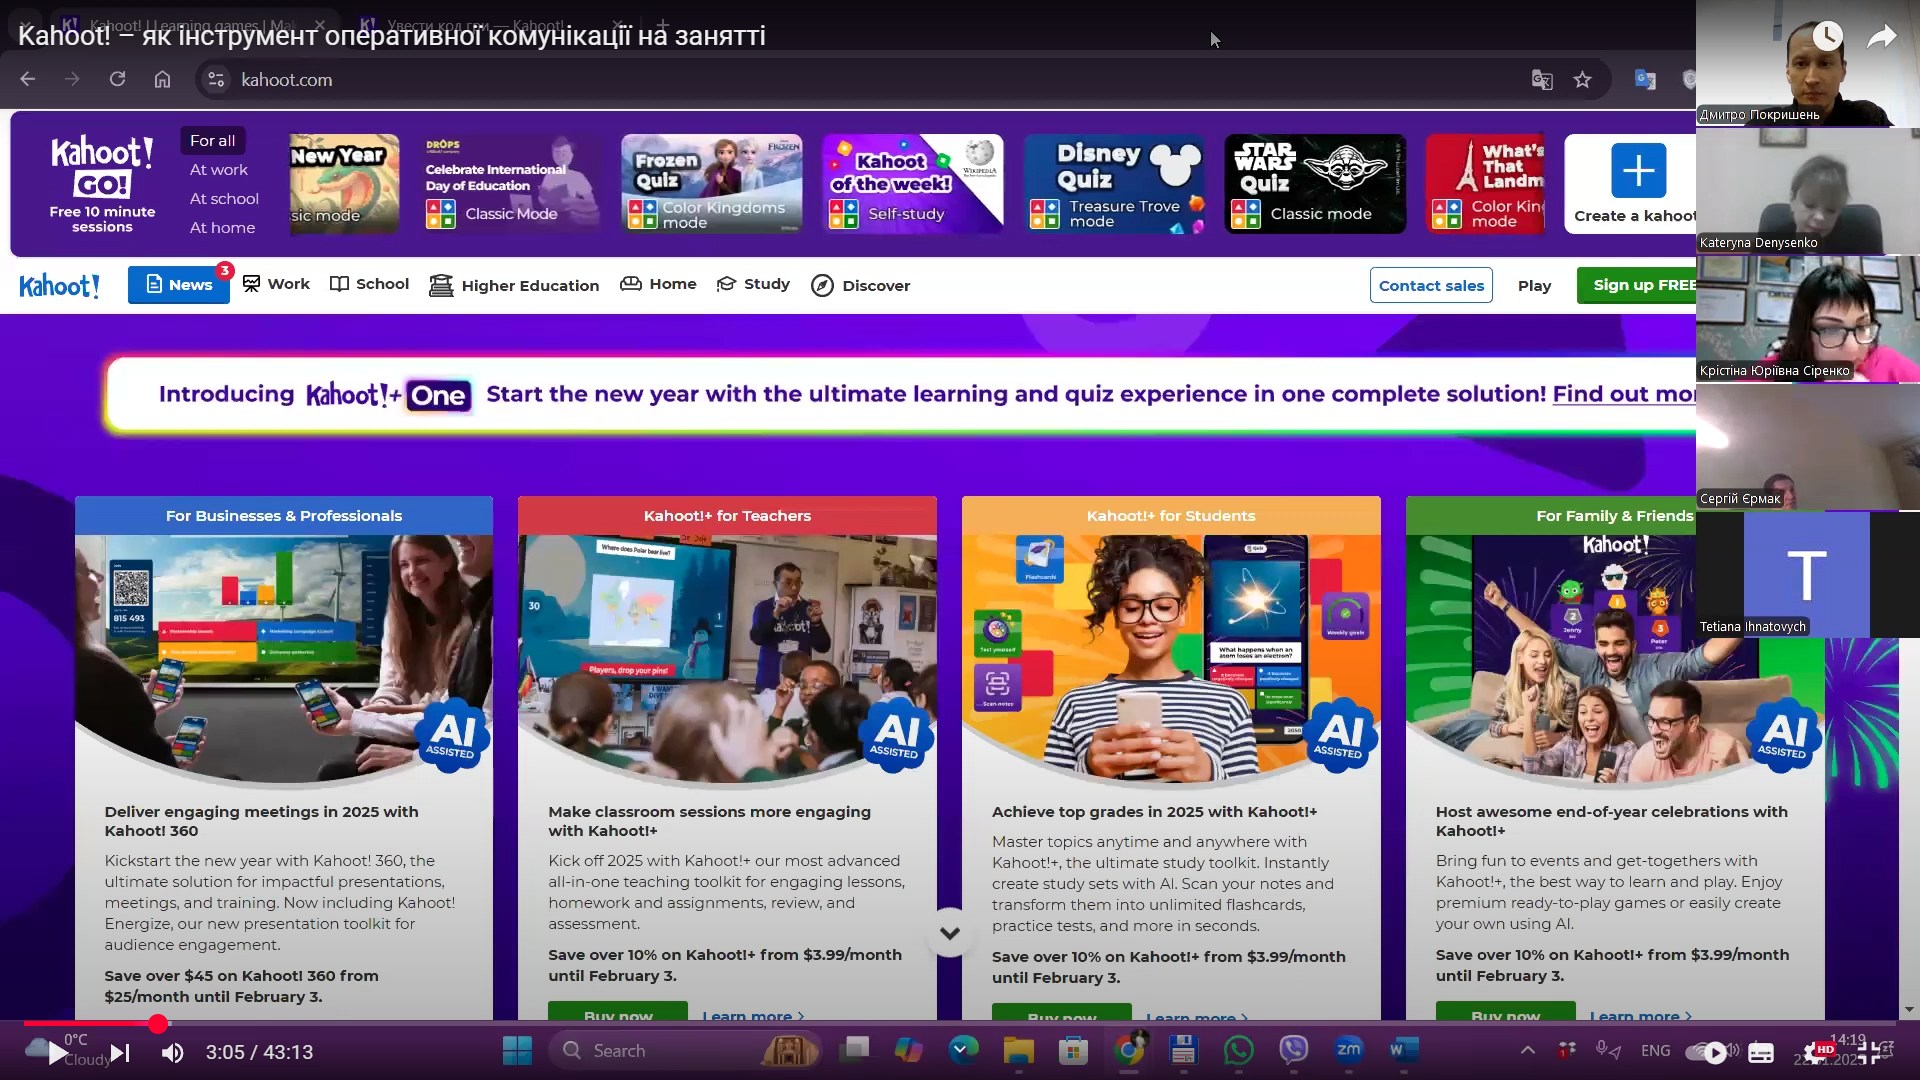The width and height of the screenshot is (1920, 1080).
Task: Open Viber from taskbar
Action: [x=1293, y=1050]
